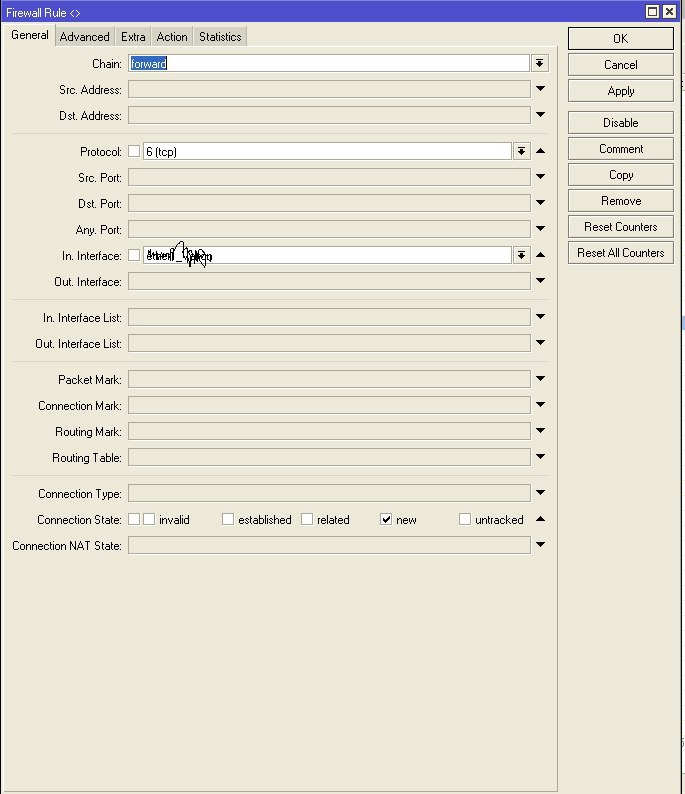Expand the Any. Port field
685x794 pixels.
click(540, 228)
